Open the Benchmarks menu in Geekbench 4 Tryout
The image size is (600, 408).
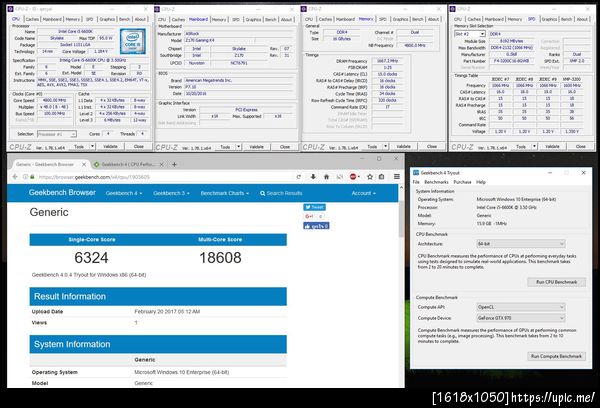click(x=436, y=182)
